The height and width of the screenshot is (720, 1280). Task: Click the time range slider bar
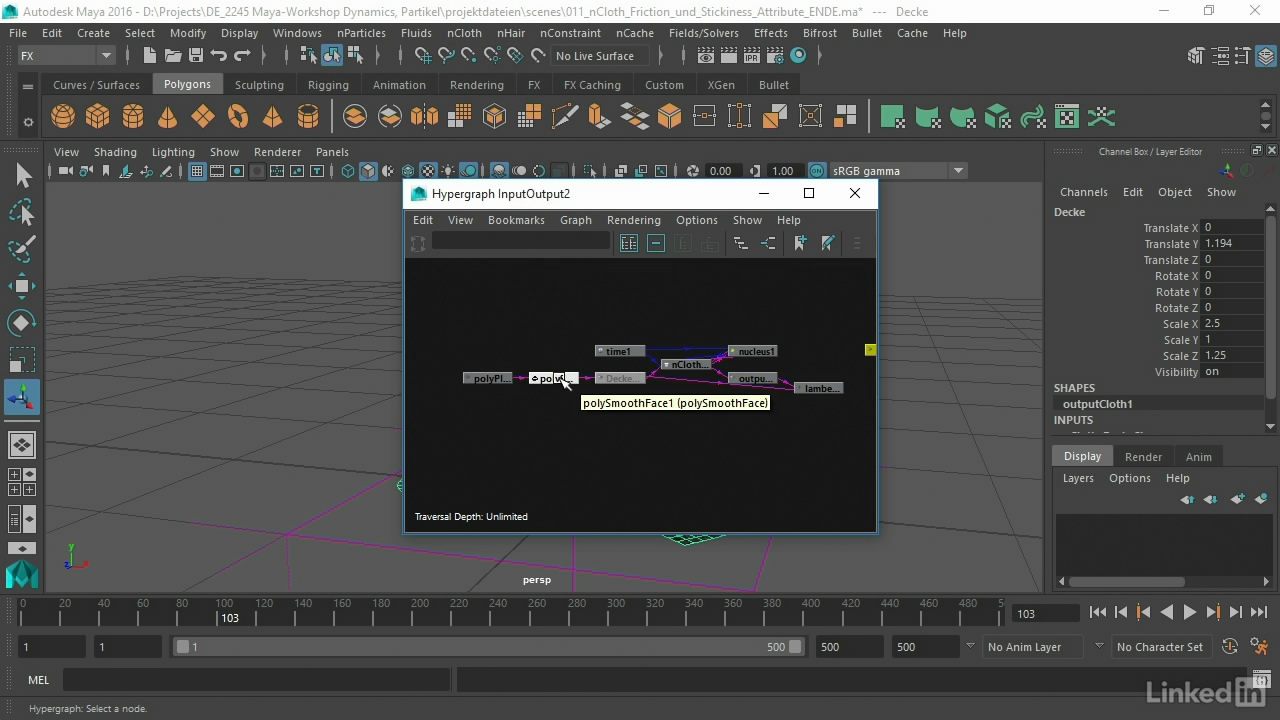[489, 647]
